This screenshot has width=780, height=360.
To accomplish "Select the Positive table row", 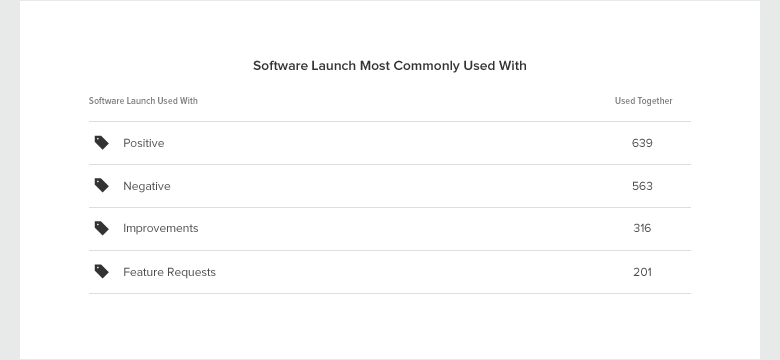I will coord(390,143).
